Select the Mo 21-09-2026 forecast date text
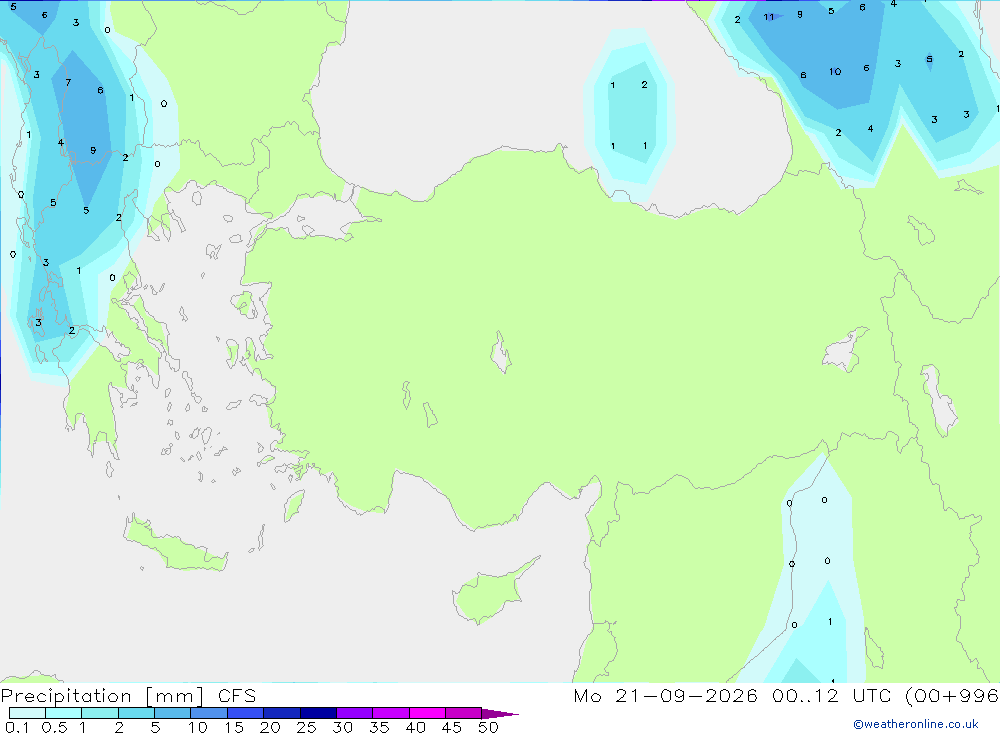1000x733 pixels. (x=666, y=695)
